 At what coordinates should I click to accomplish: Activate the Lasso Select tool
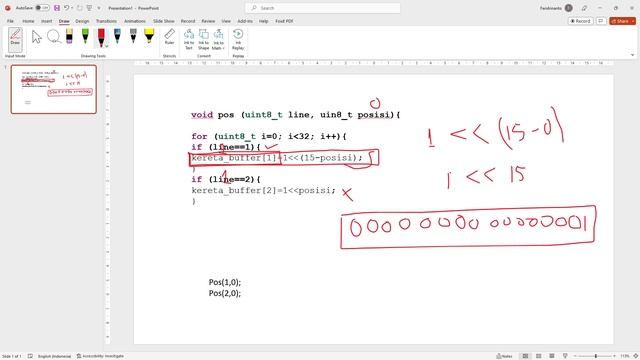tap(53, 37)
